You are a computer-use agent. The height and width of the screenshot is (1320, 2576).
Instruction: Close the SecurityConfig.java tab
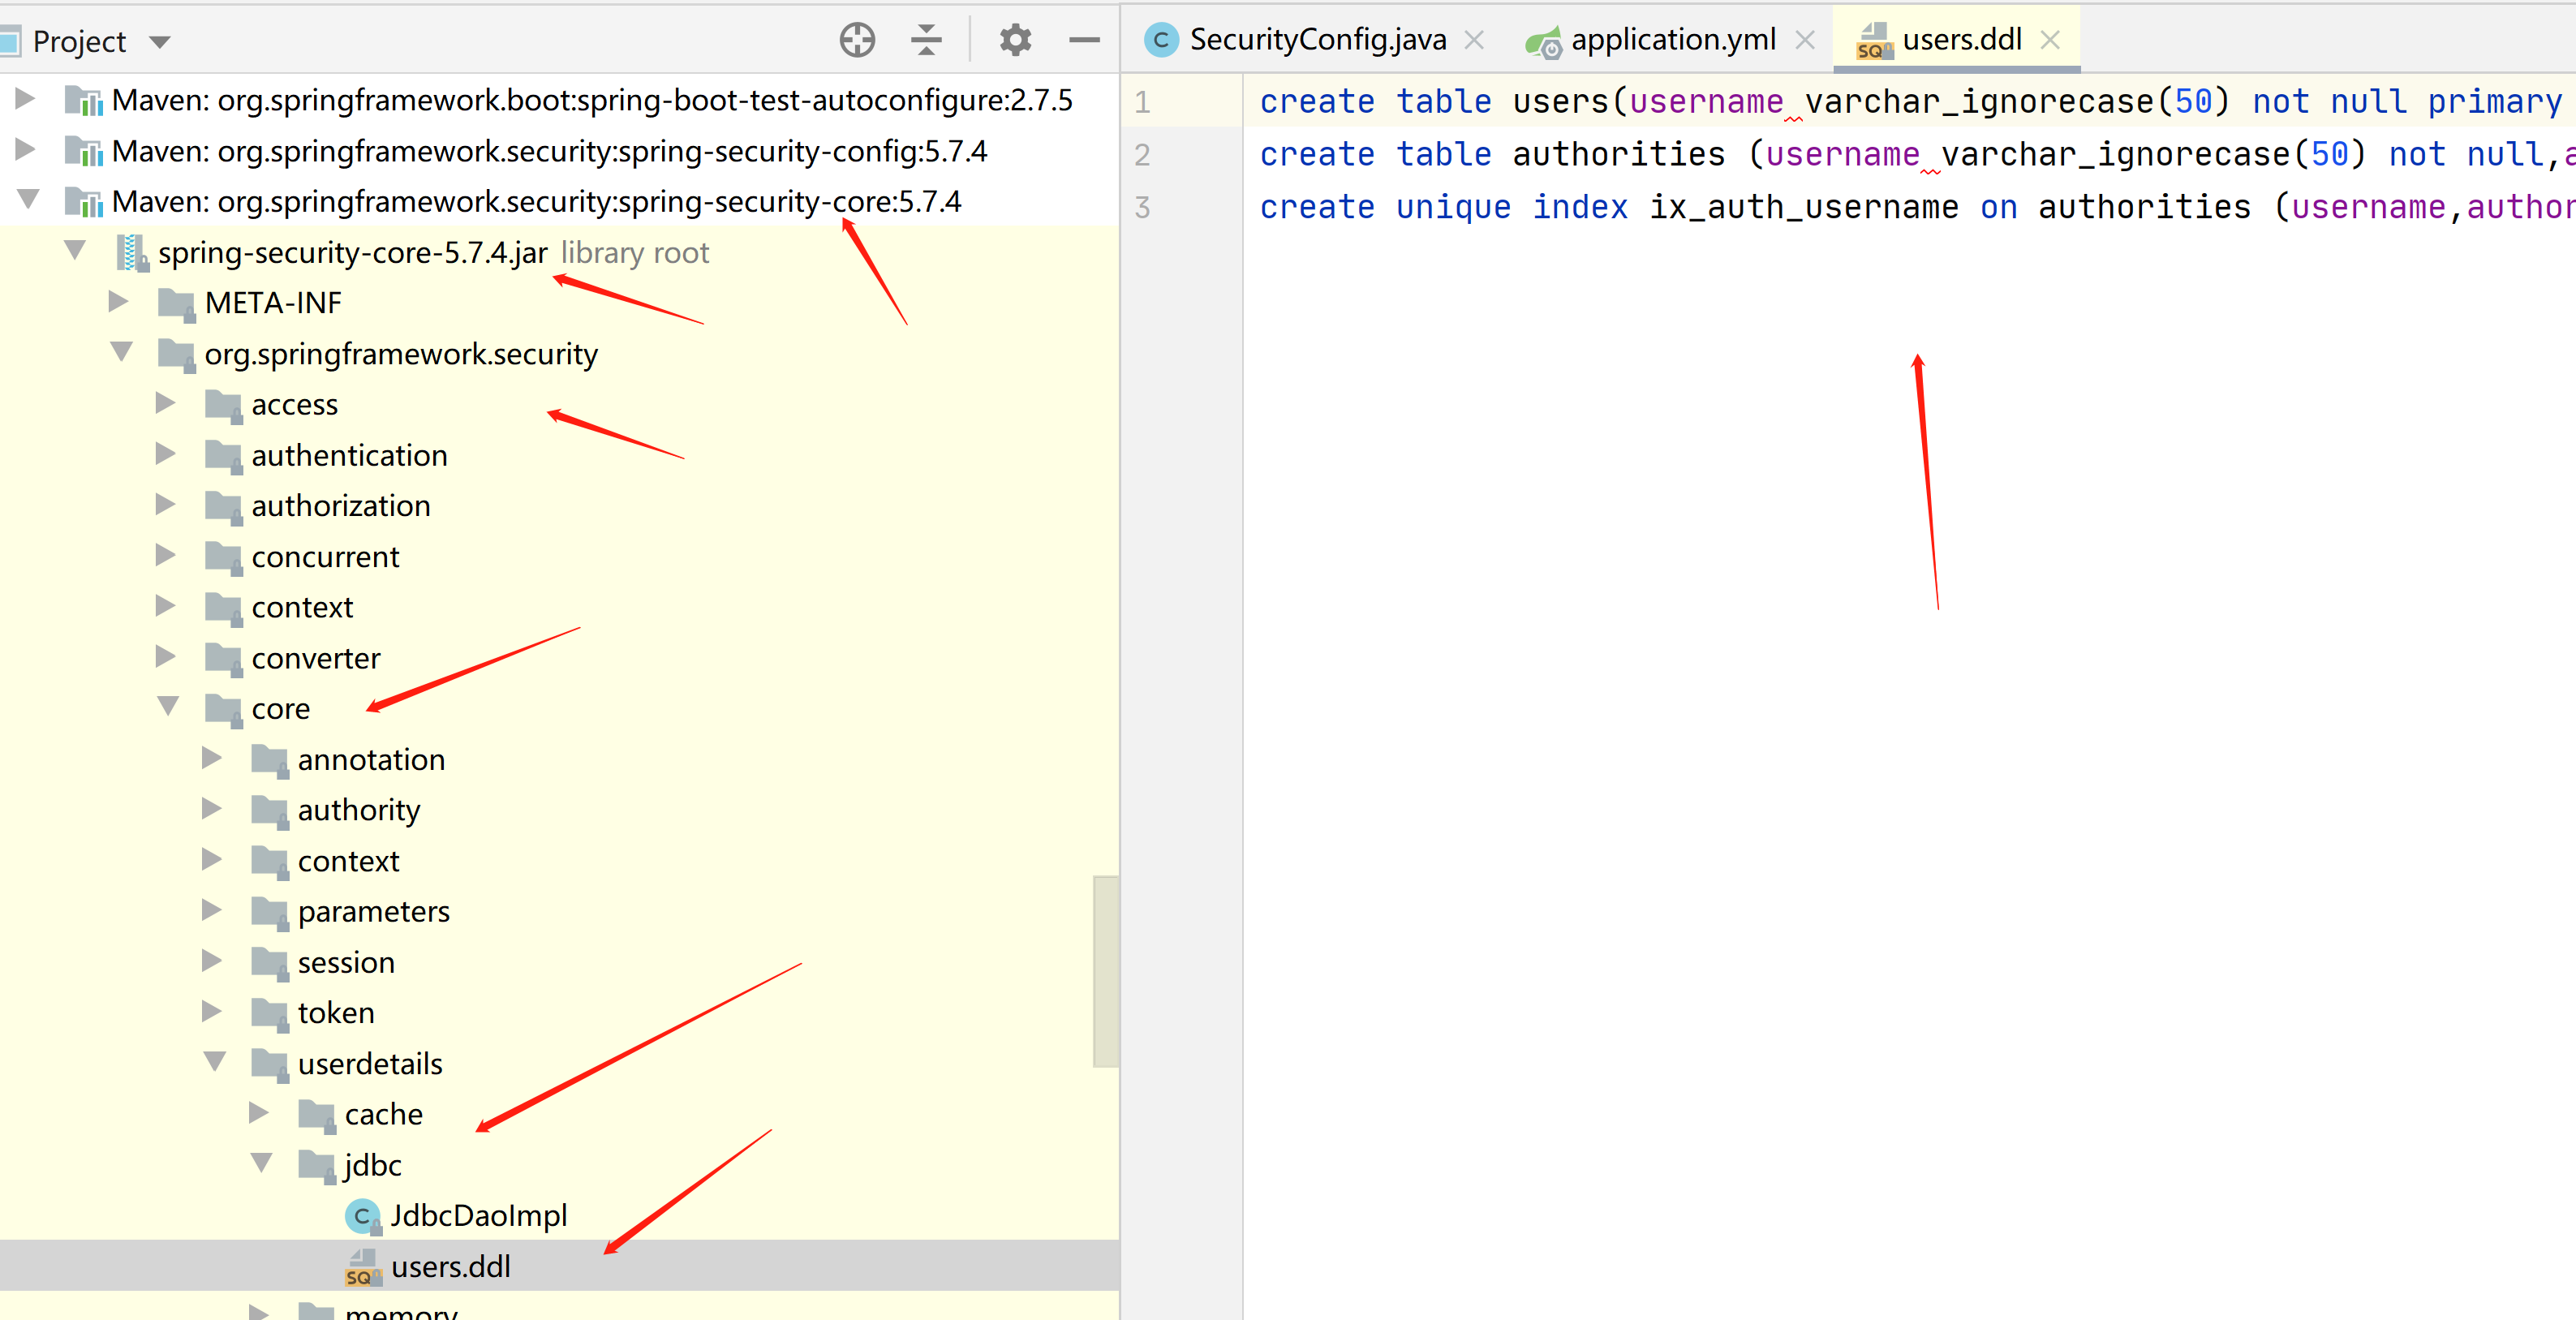[1474, 40]
